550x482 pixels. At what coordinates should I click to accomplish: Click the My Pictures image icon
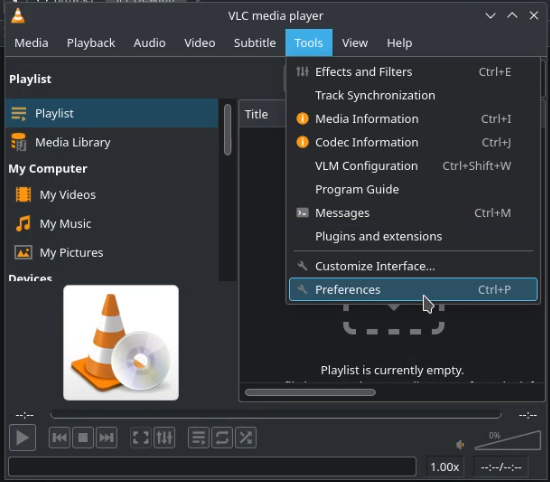[x=23, y=253]
